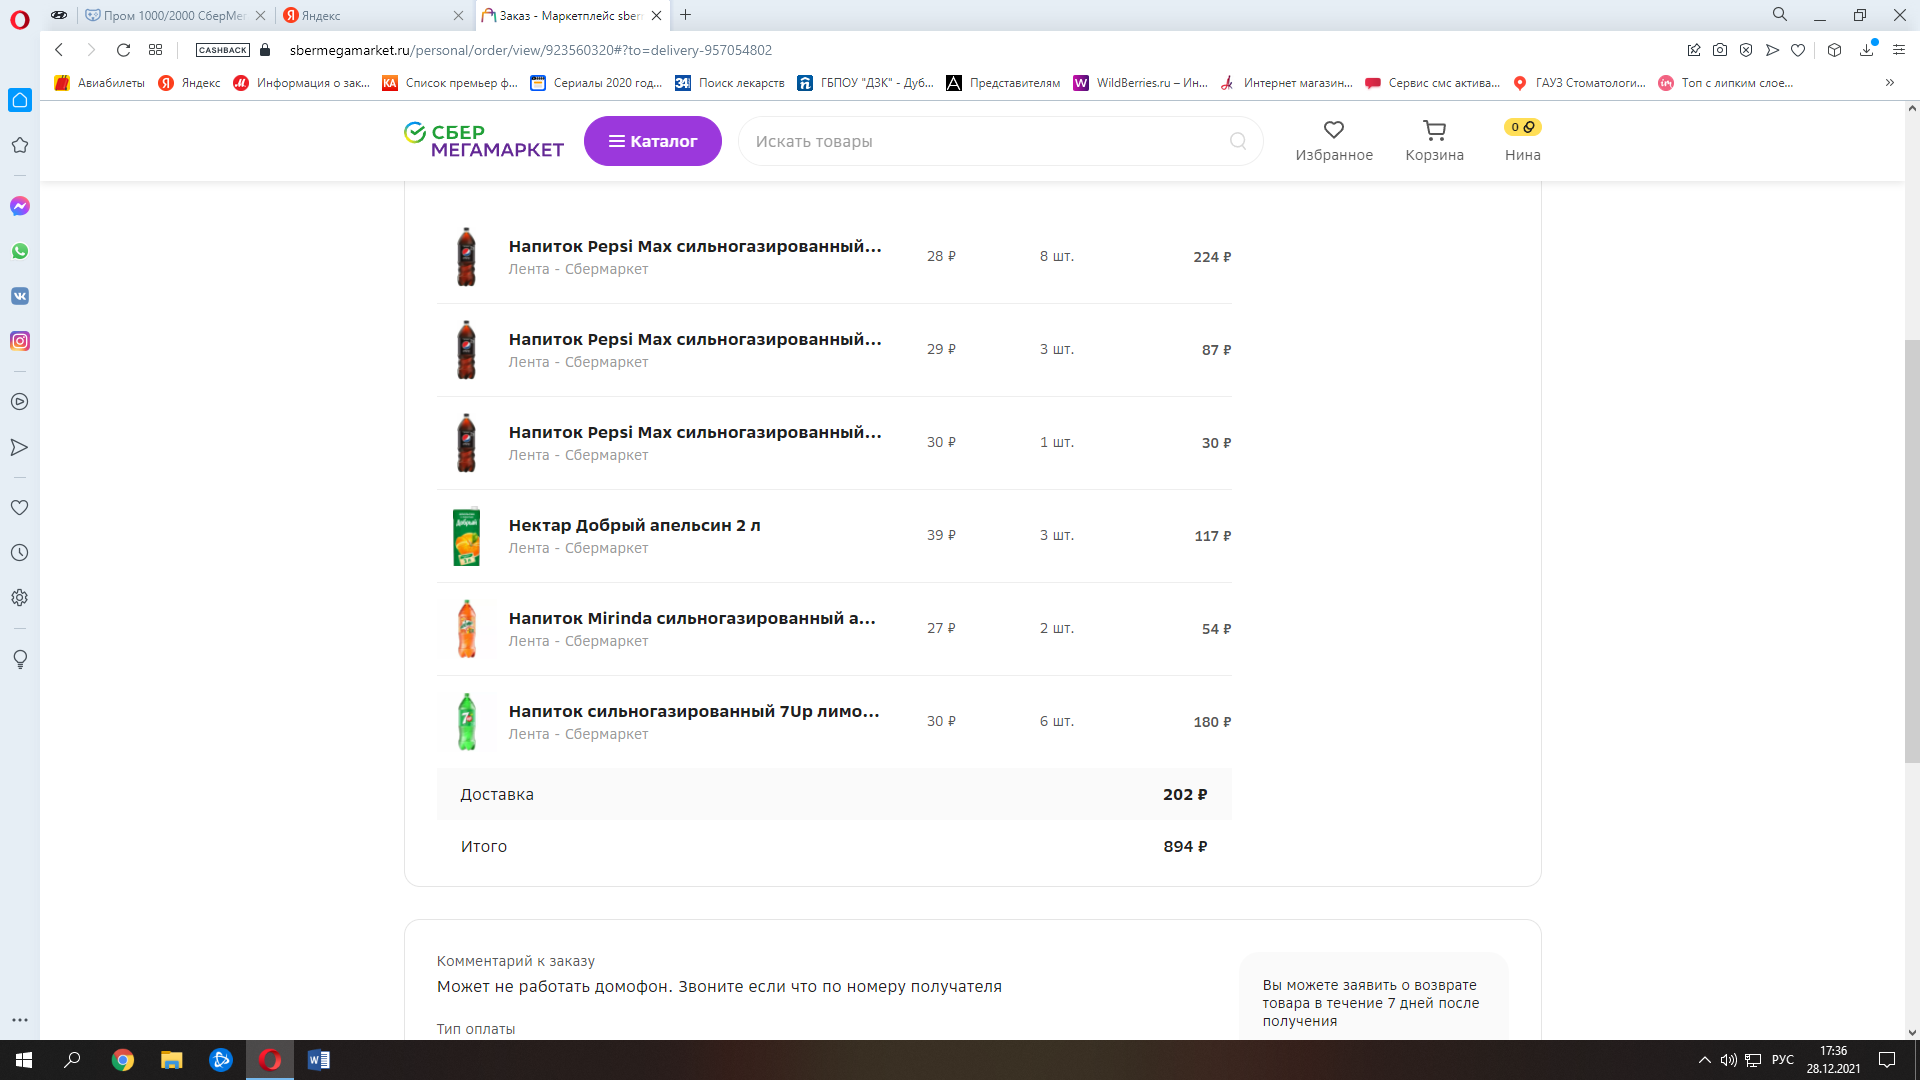Open Нектар Добрый апельсин 2 л product

(634, 525)
